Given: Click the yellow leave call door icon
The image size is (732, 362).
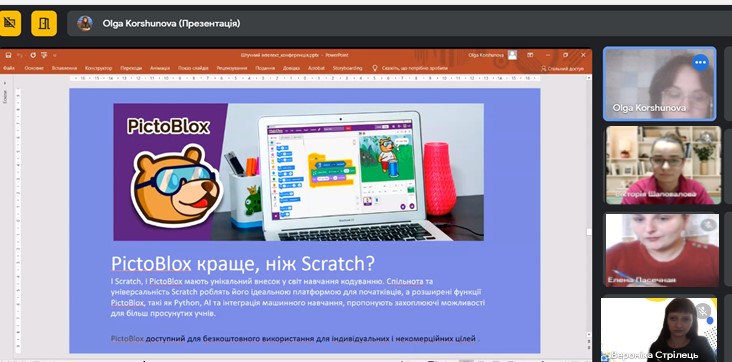Looking at the screenshot, I should point(44,23).
